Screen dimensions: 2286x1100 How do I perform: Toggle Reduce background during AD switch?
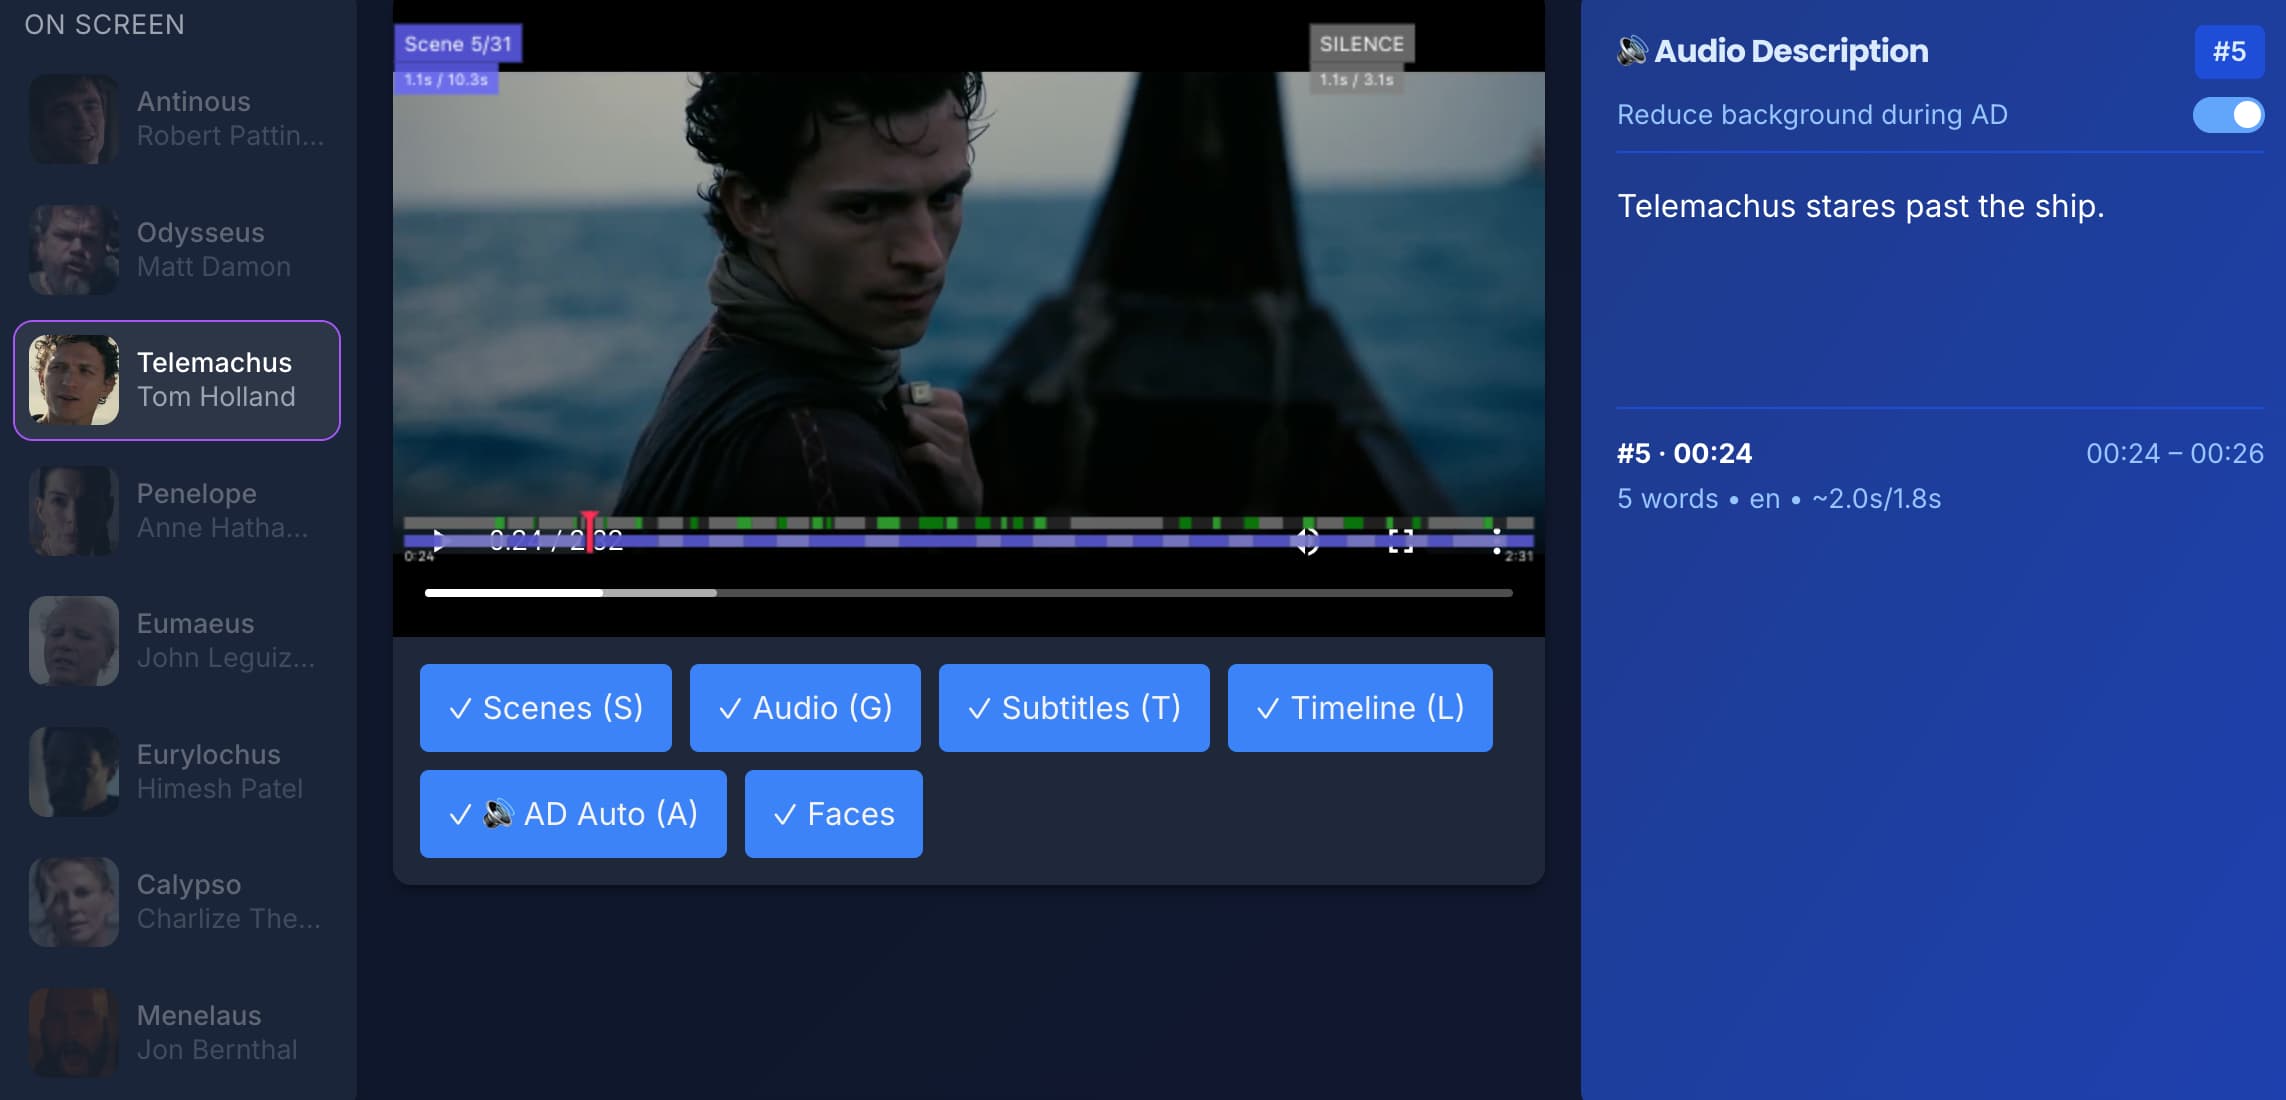[2228, 115]
